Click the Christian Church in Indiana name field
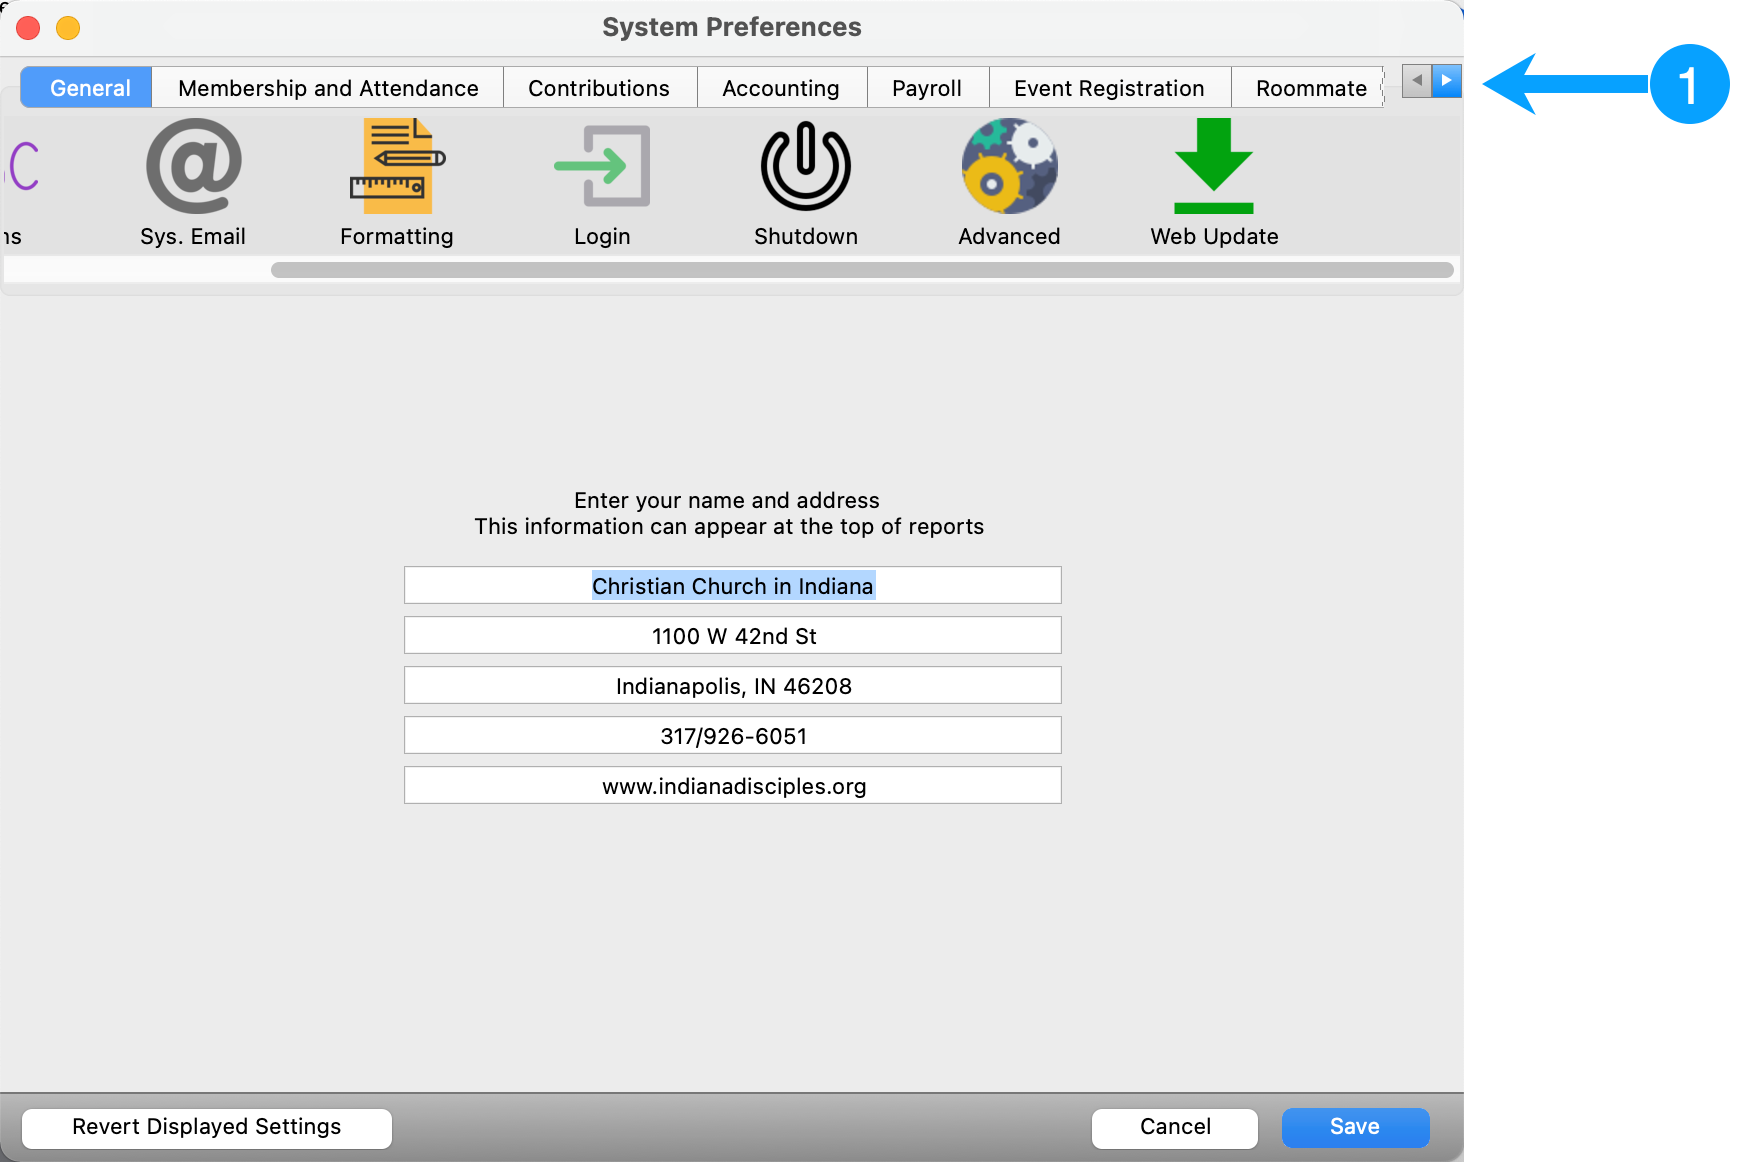The height and width of the screenshot is (1162, 1744). tap(733, 586)
